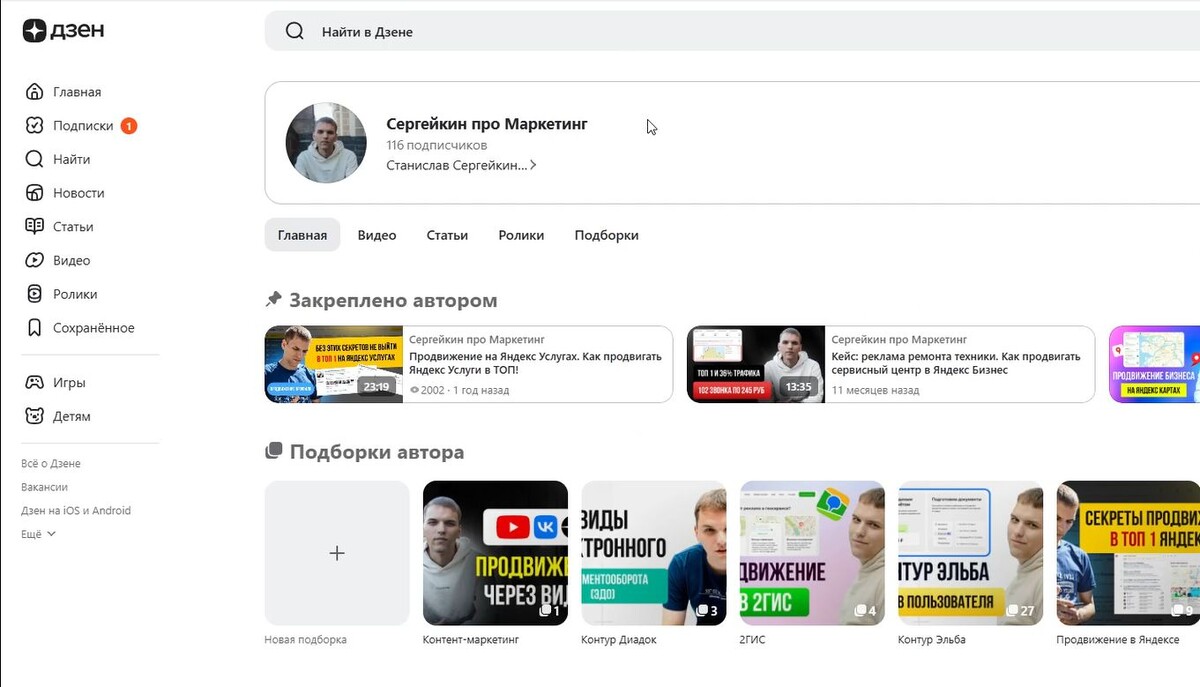The width and height of the screenshot is (1200, 687).
Task: Switch to the Видео channel tab
Action: [377, 235]
